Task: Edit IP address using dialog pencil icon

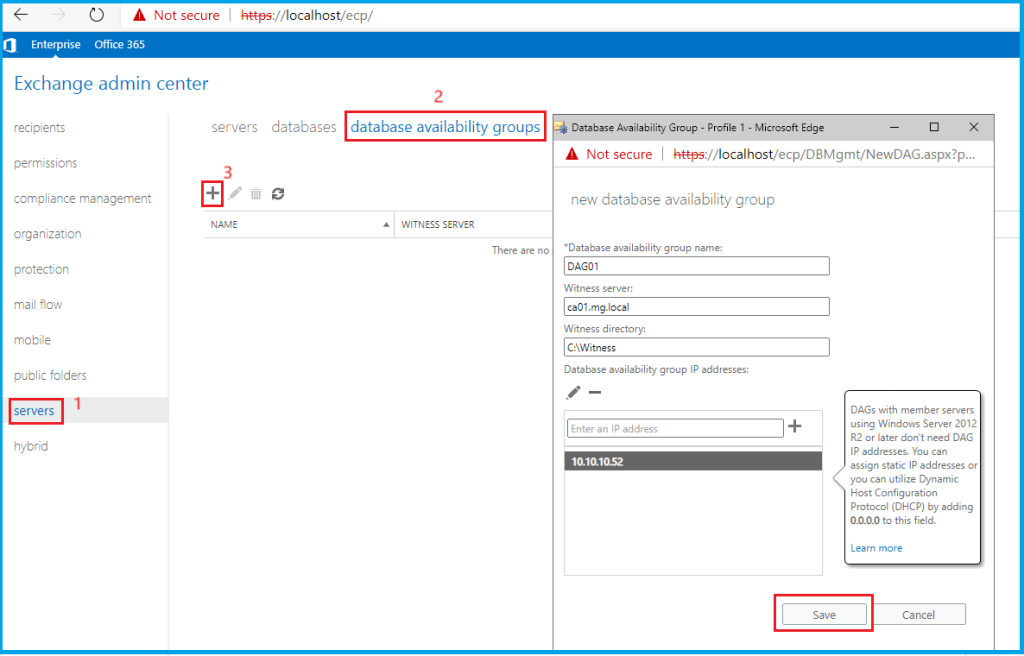Action: point(573,393)
